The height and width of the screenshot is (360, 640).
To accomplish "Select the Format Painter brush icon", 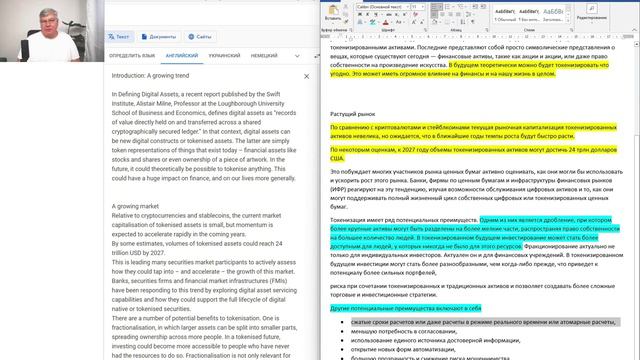I will [346, 22].
